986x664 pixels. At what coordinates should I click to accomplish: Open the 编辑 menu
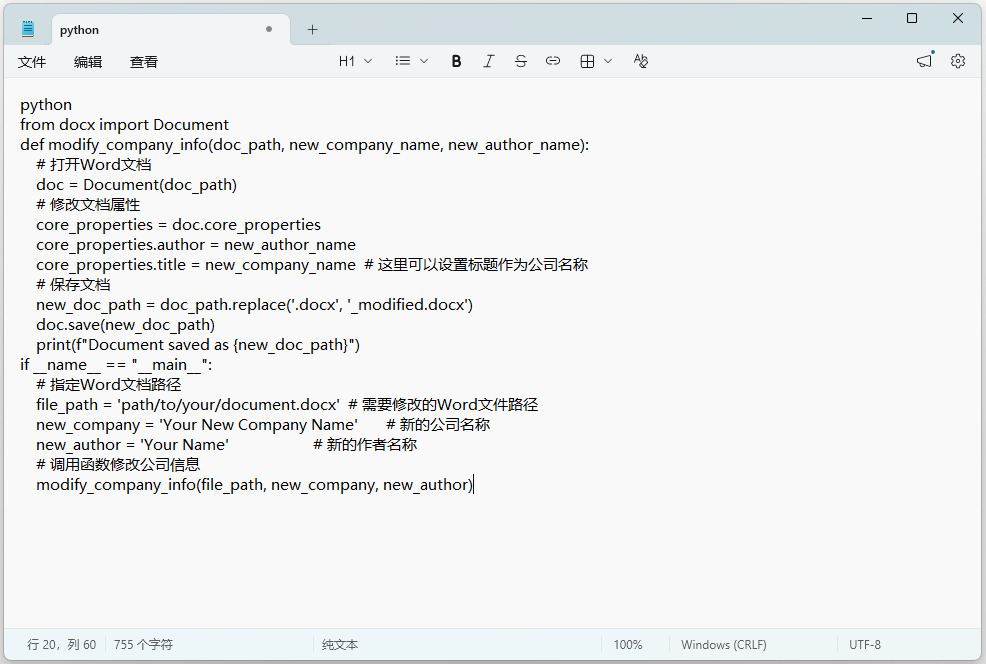click(x=87, y=62)
